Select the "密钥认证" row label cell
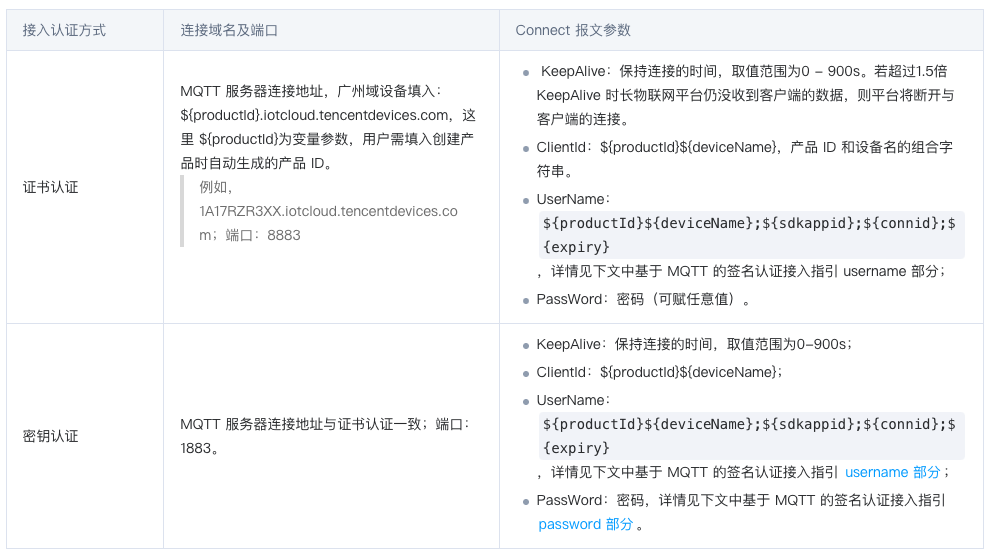 pyautogui.click(x=50, y=436)
